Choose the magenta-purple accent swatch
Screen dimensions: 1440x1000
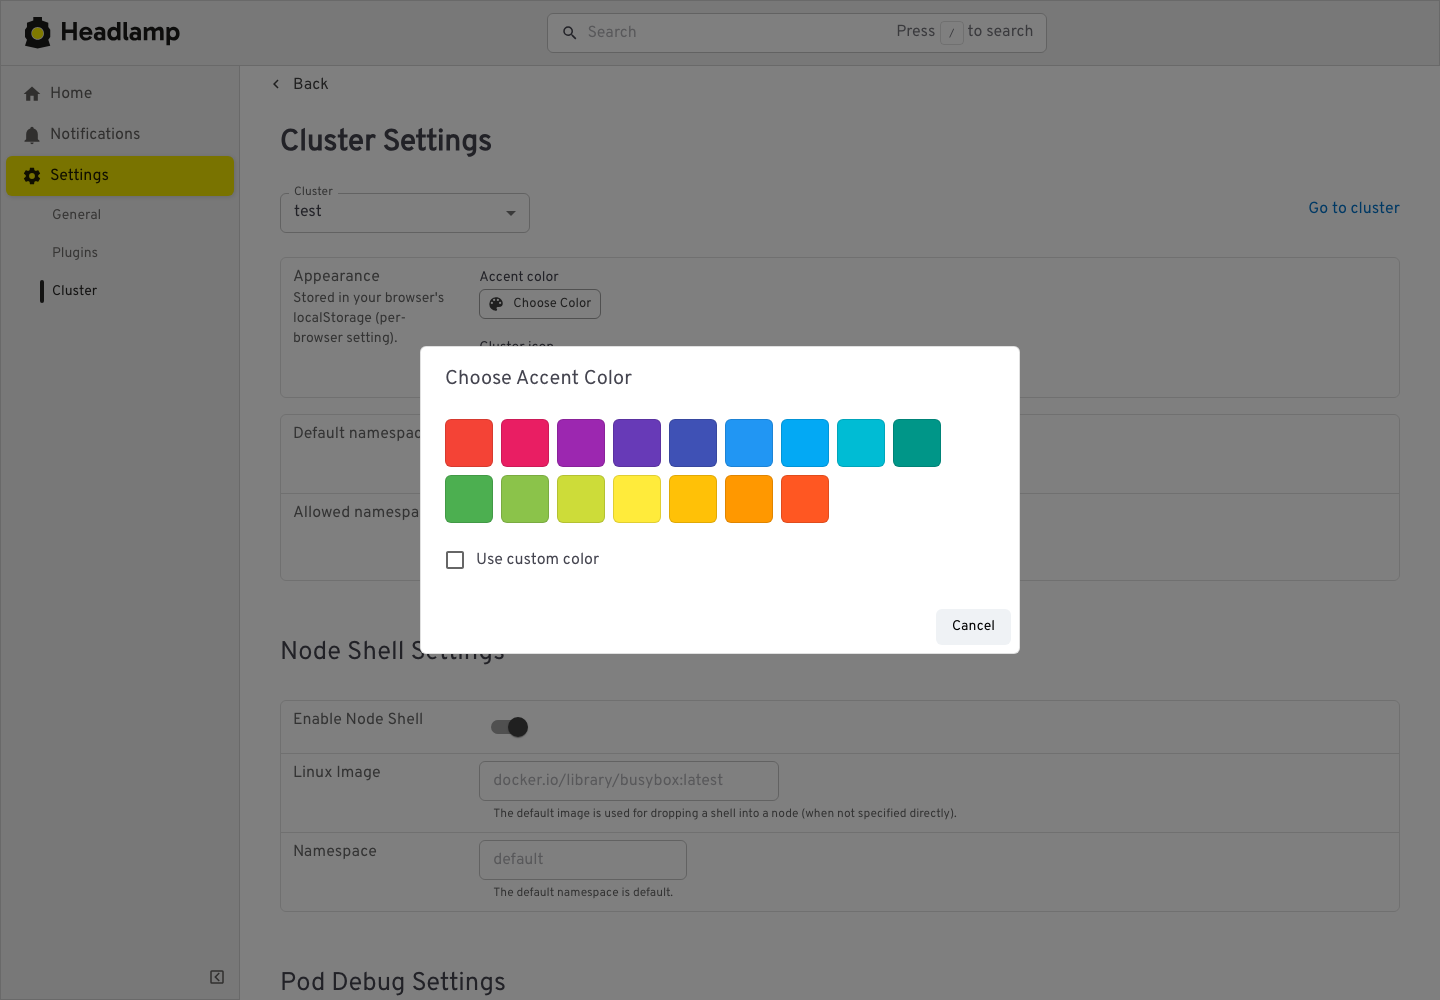point(581,443)
